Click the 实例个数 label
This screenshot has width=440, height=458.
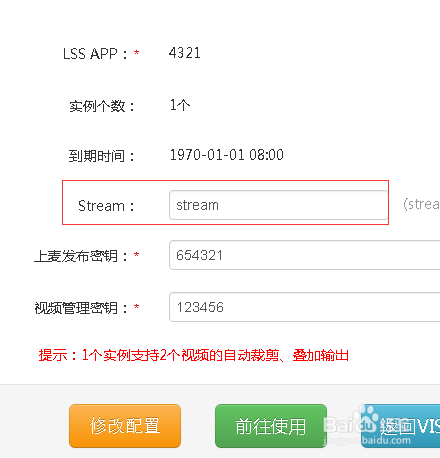(102, 106)
